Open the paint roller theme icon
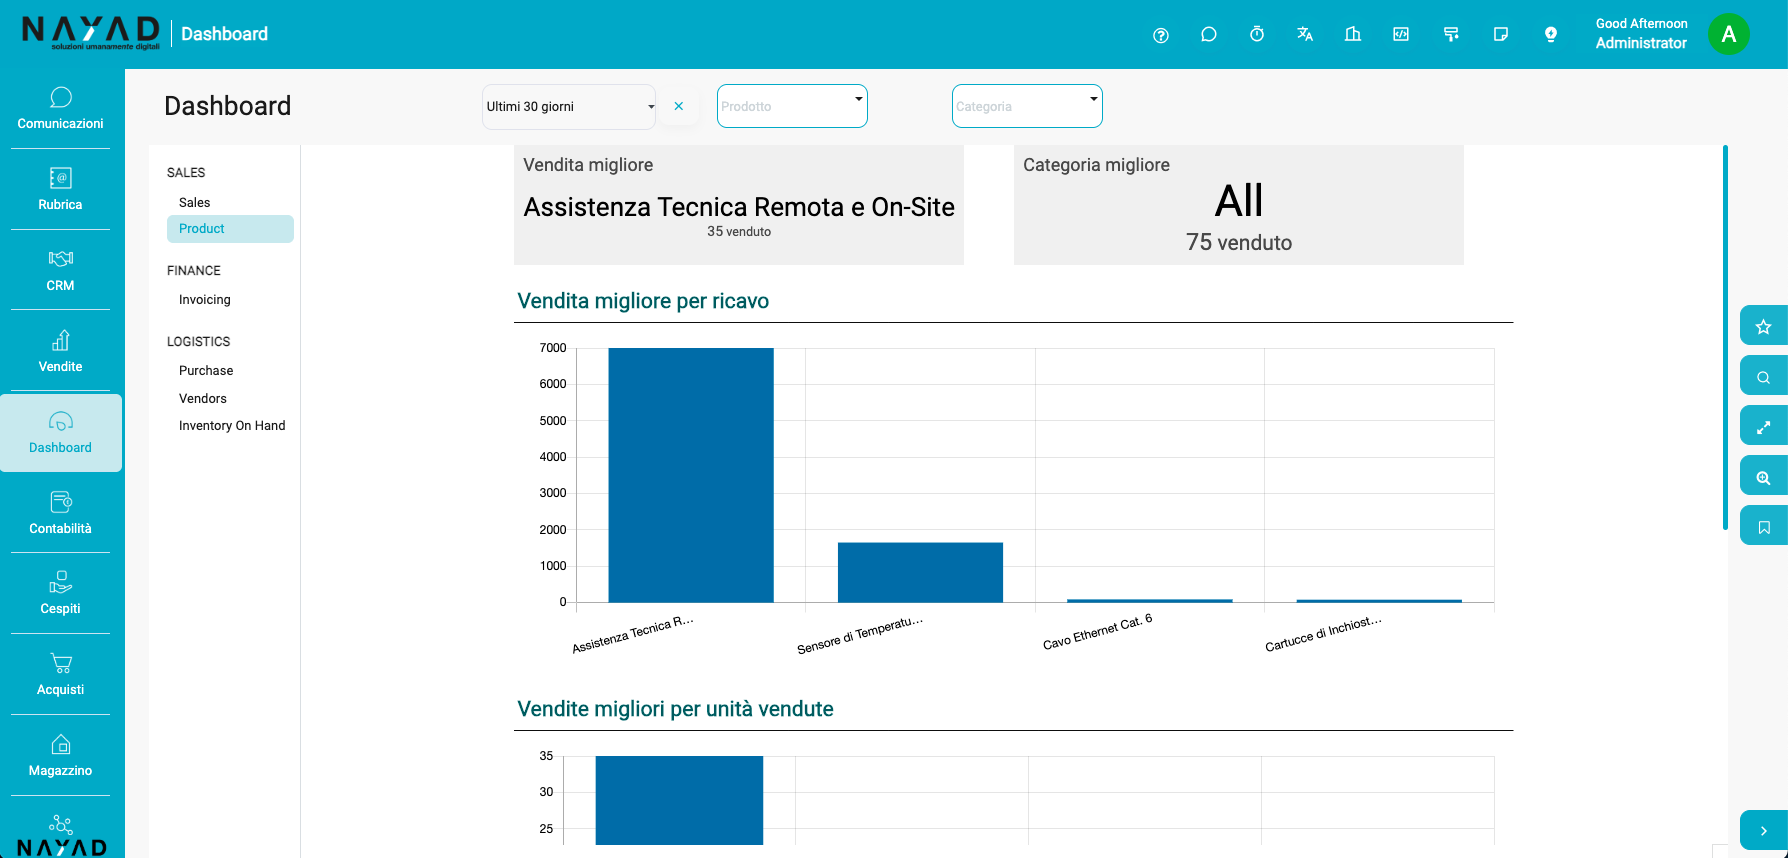Screen dimensions: 1788x858 (1451, 35)
